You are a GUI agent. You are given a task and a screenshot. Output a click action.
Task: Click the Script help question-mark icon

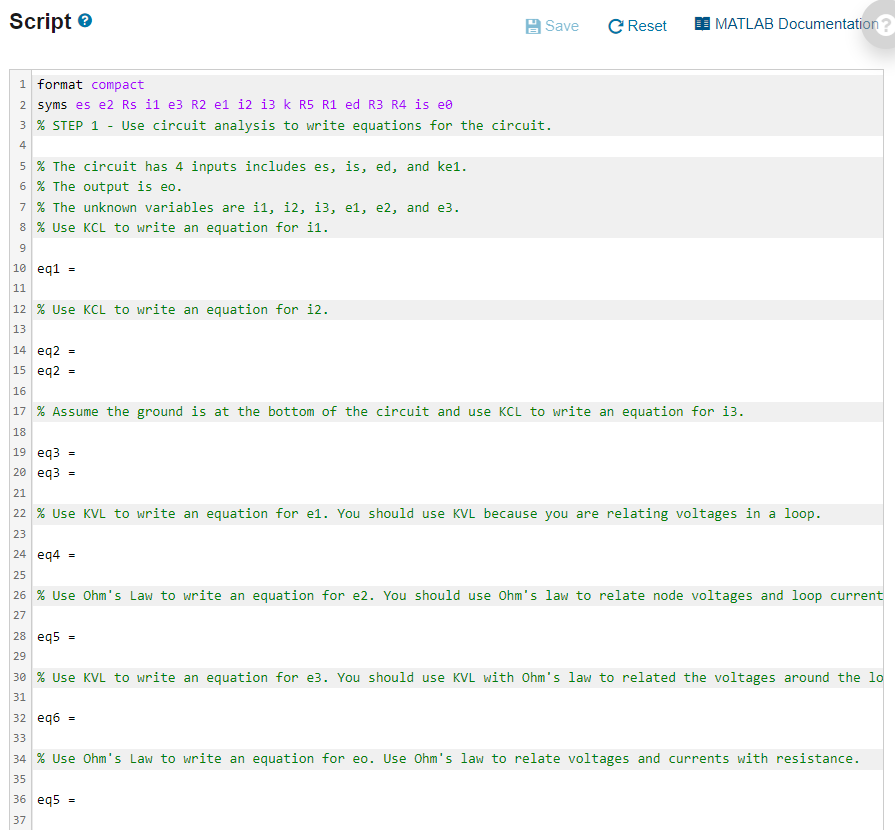[x=85, y=21]
